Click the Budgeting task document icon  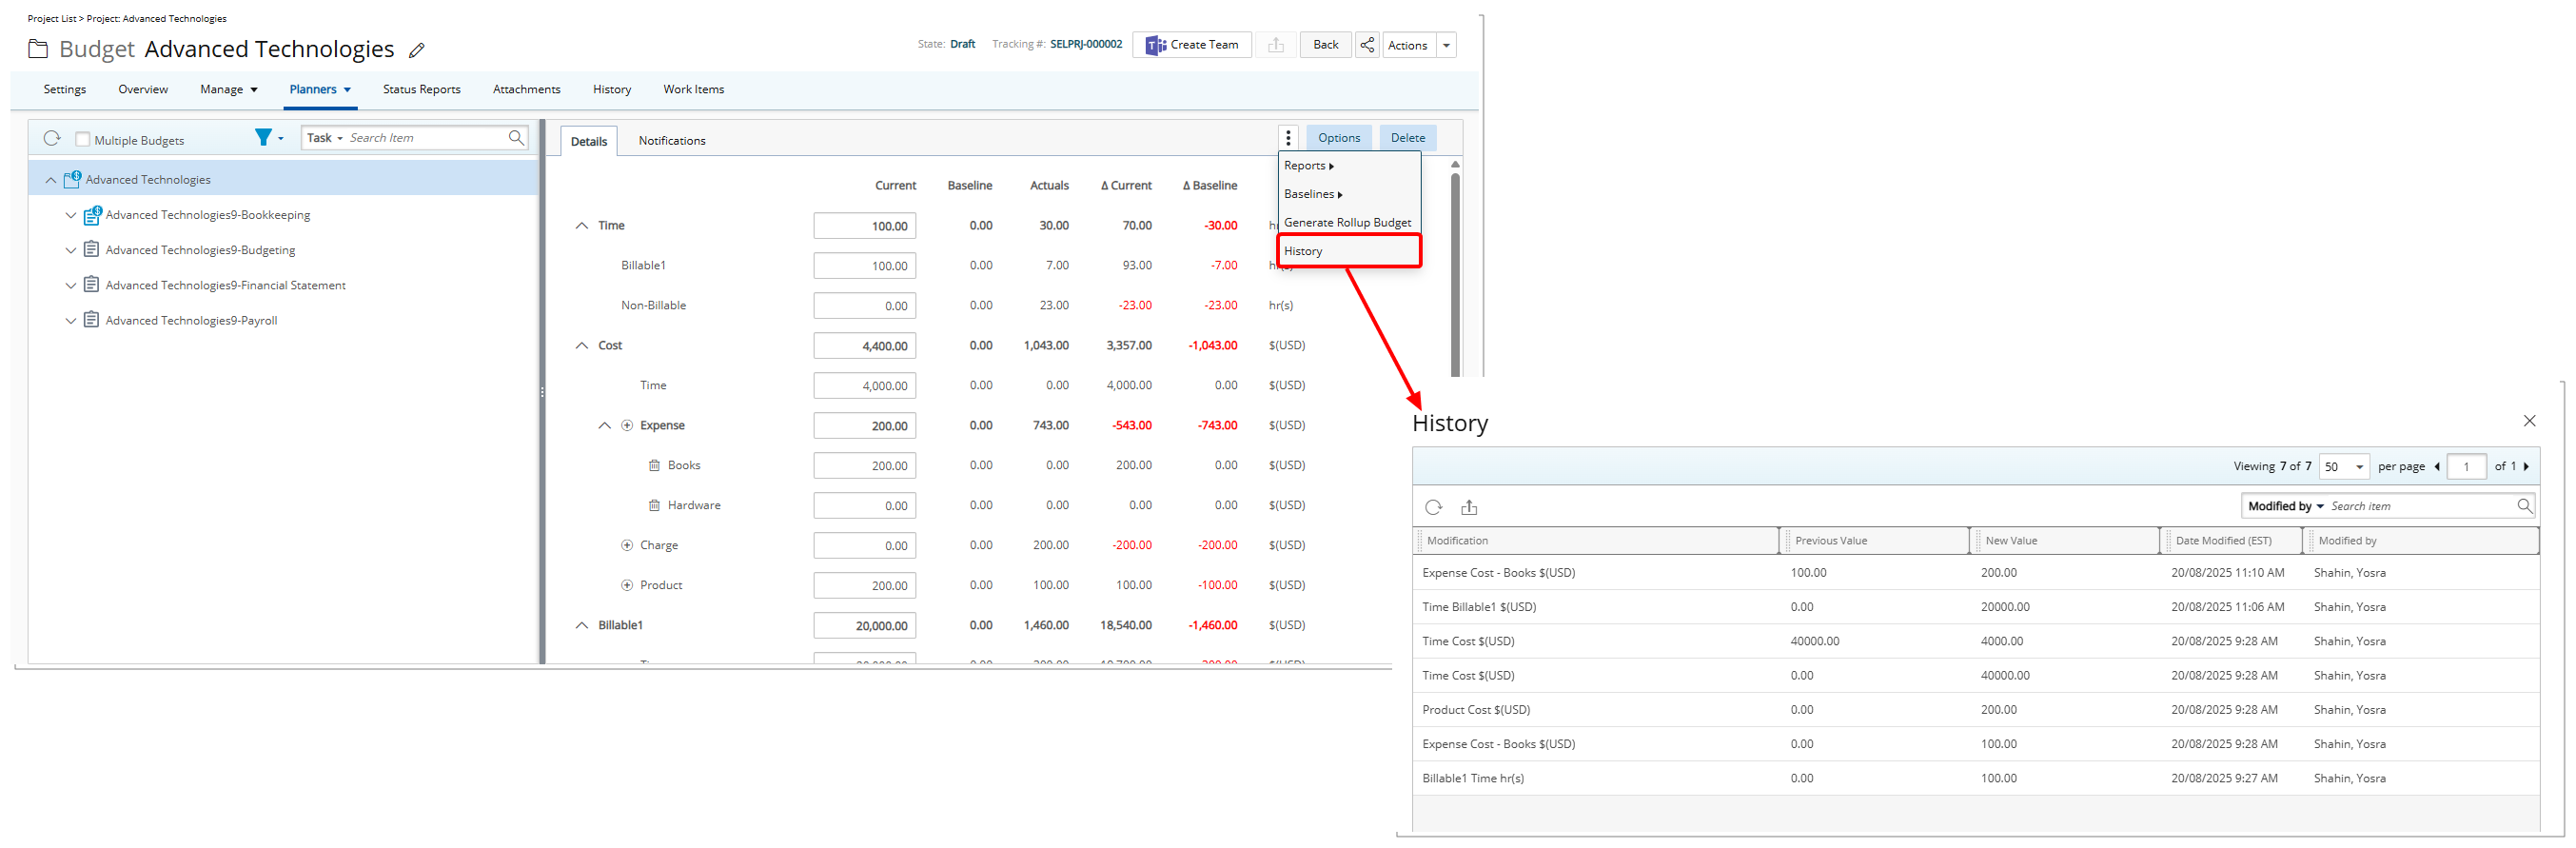[91, 250]
